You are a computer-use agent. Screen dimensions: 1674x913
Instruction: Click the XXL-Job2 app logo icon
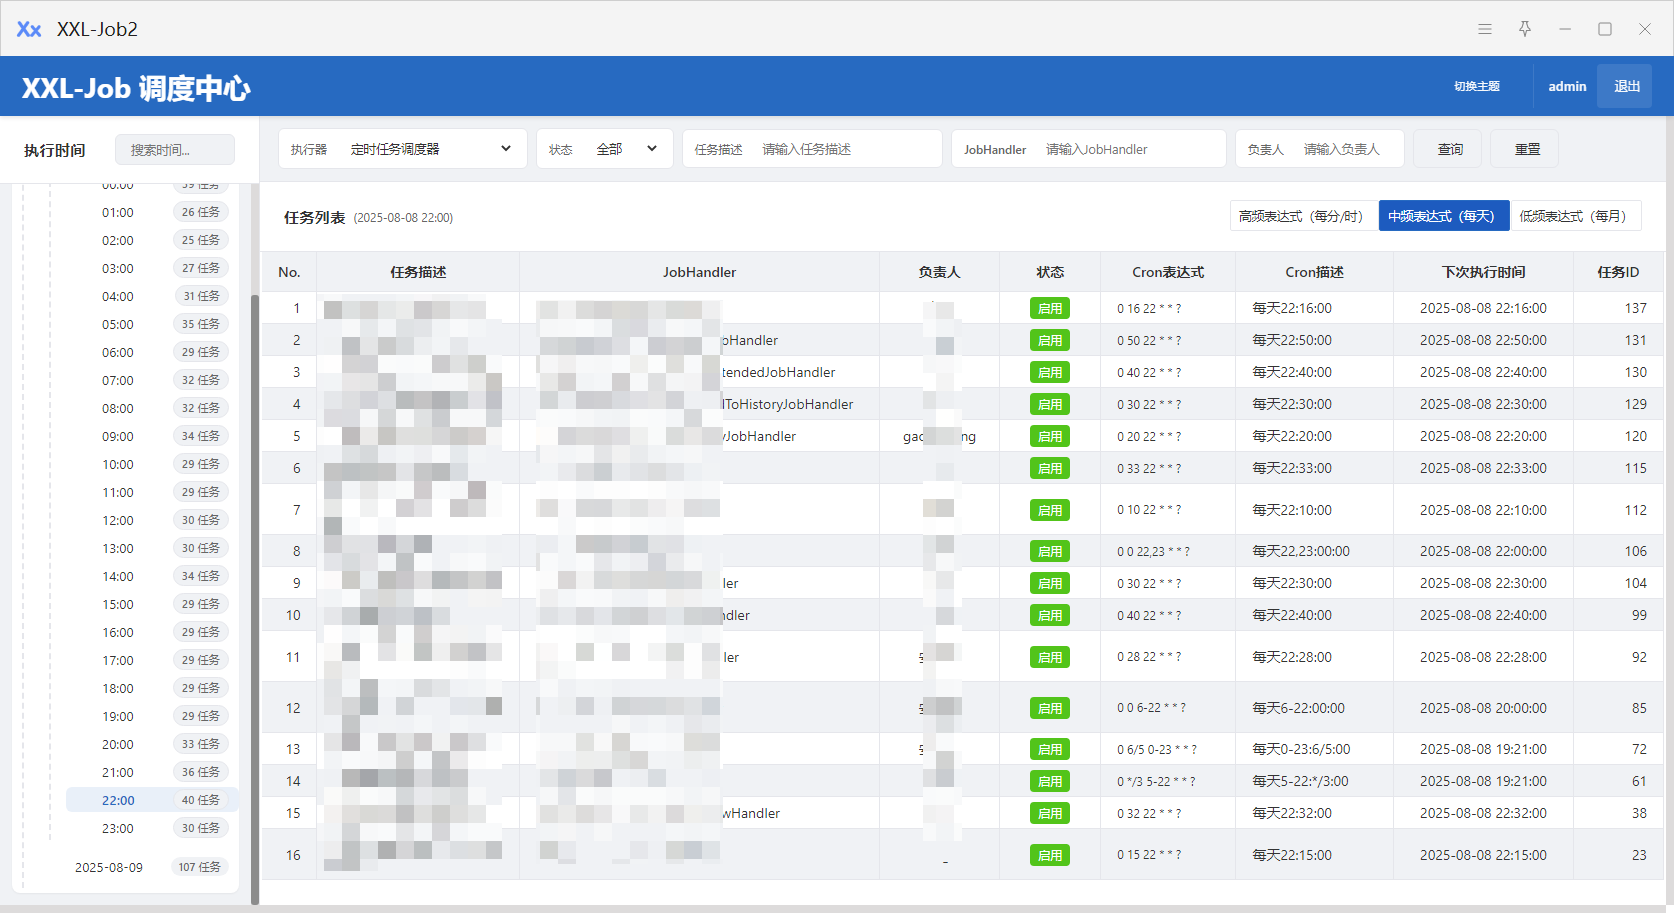point(29,29)
